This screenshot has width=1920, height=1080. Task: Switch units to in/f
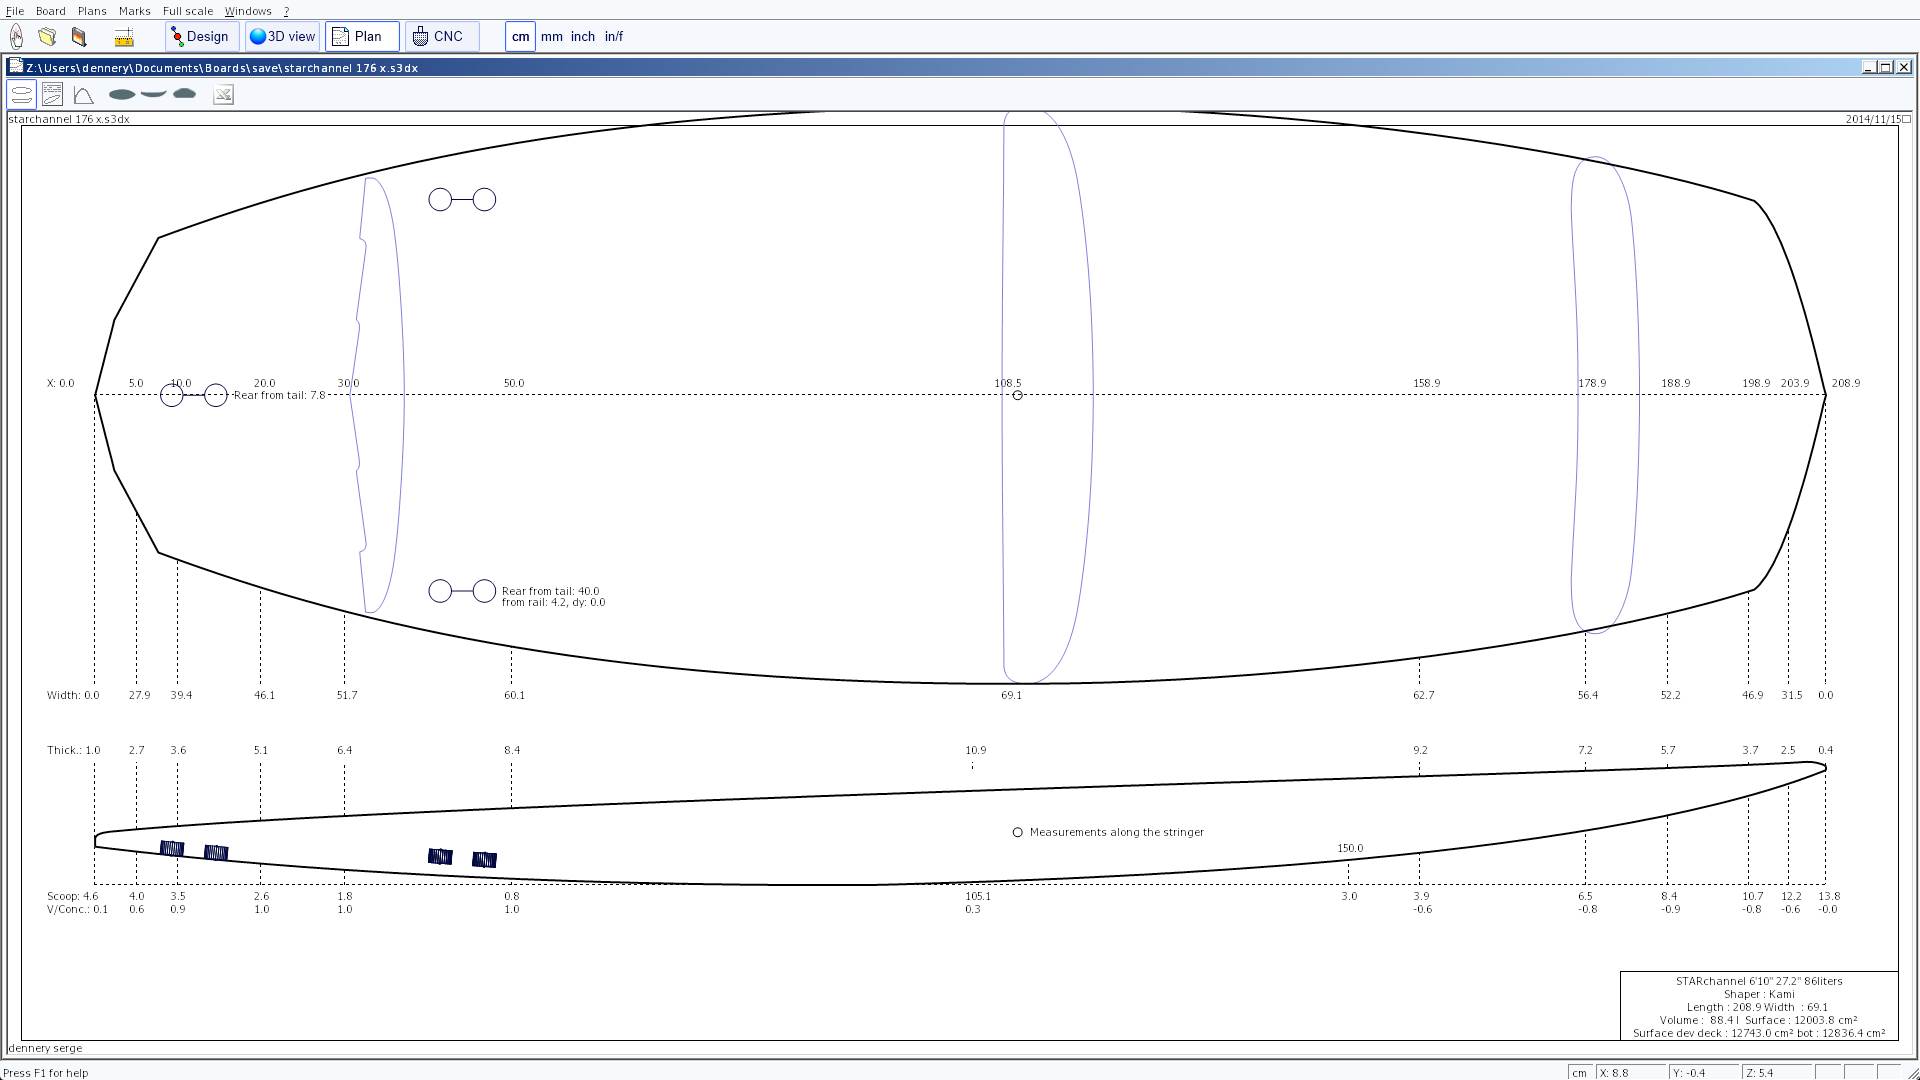click(614, 37)
